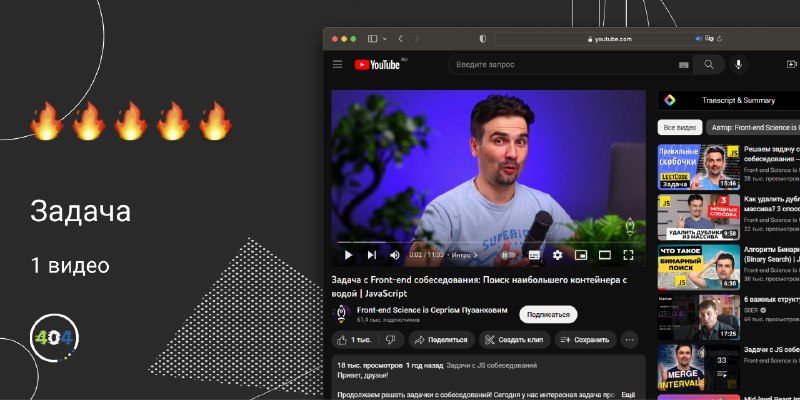Open video player settings gear
This screenshot has width=800, height=400.
pos(557,255)
